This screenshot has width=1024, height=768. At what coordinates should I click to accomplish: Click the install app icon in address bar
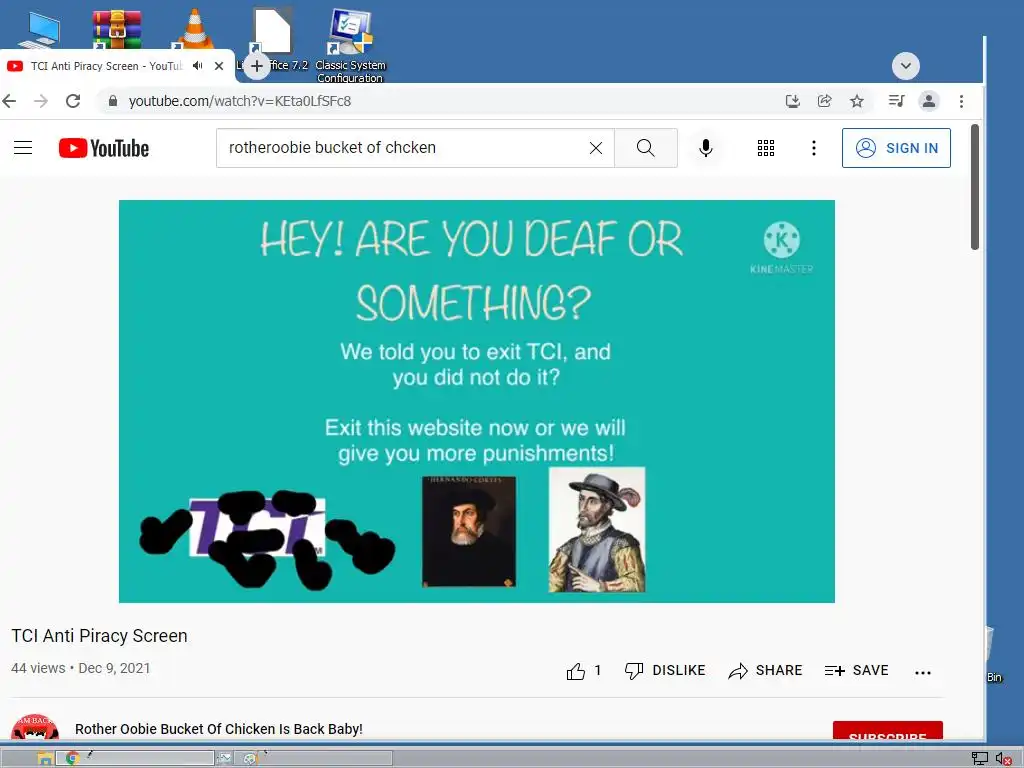pos(793,101)
